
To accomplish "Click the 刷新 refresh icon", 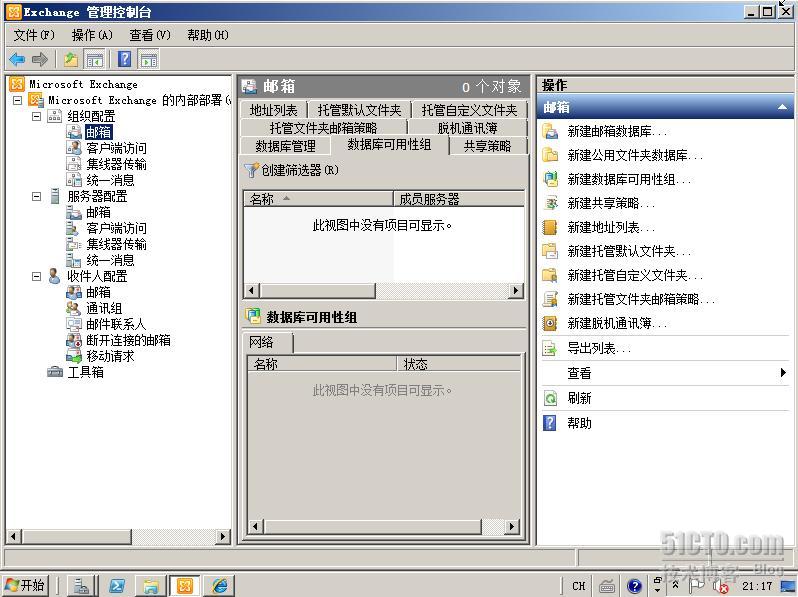I will tap(550, 398).
